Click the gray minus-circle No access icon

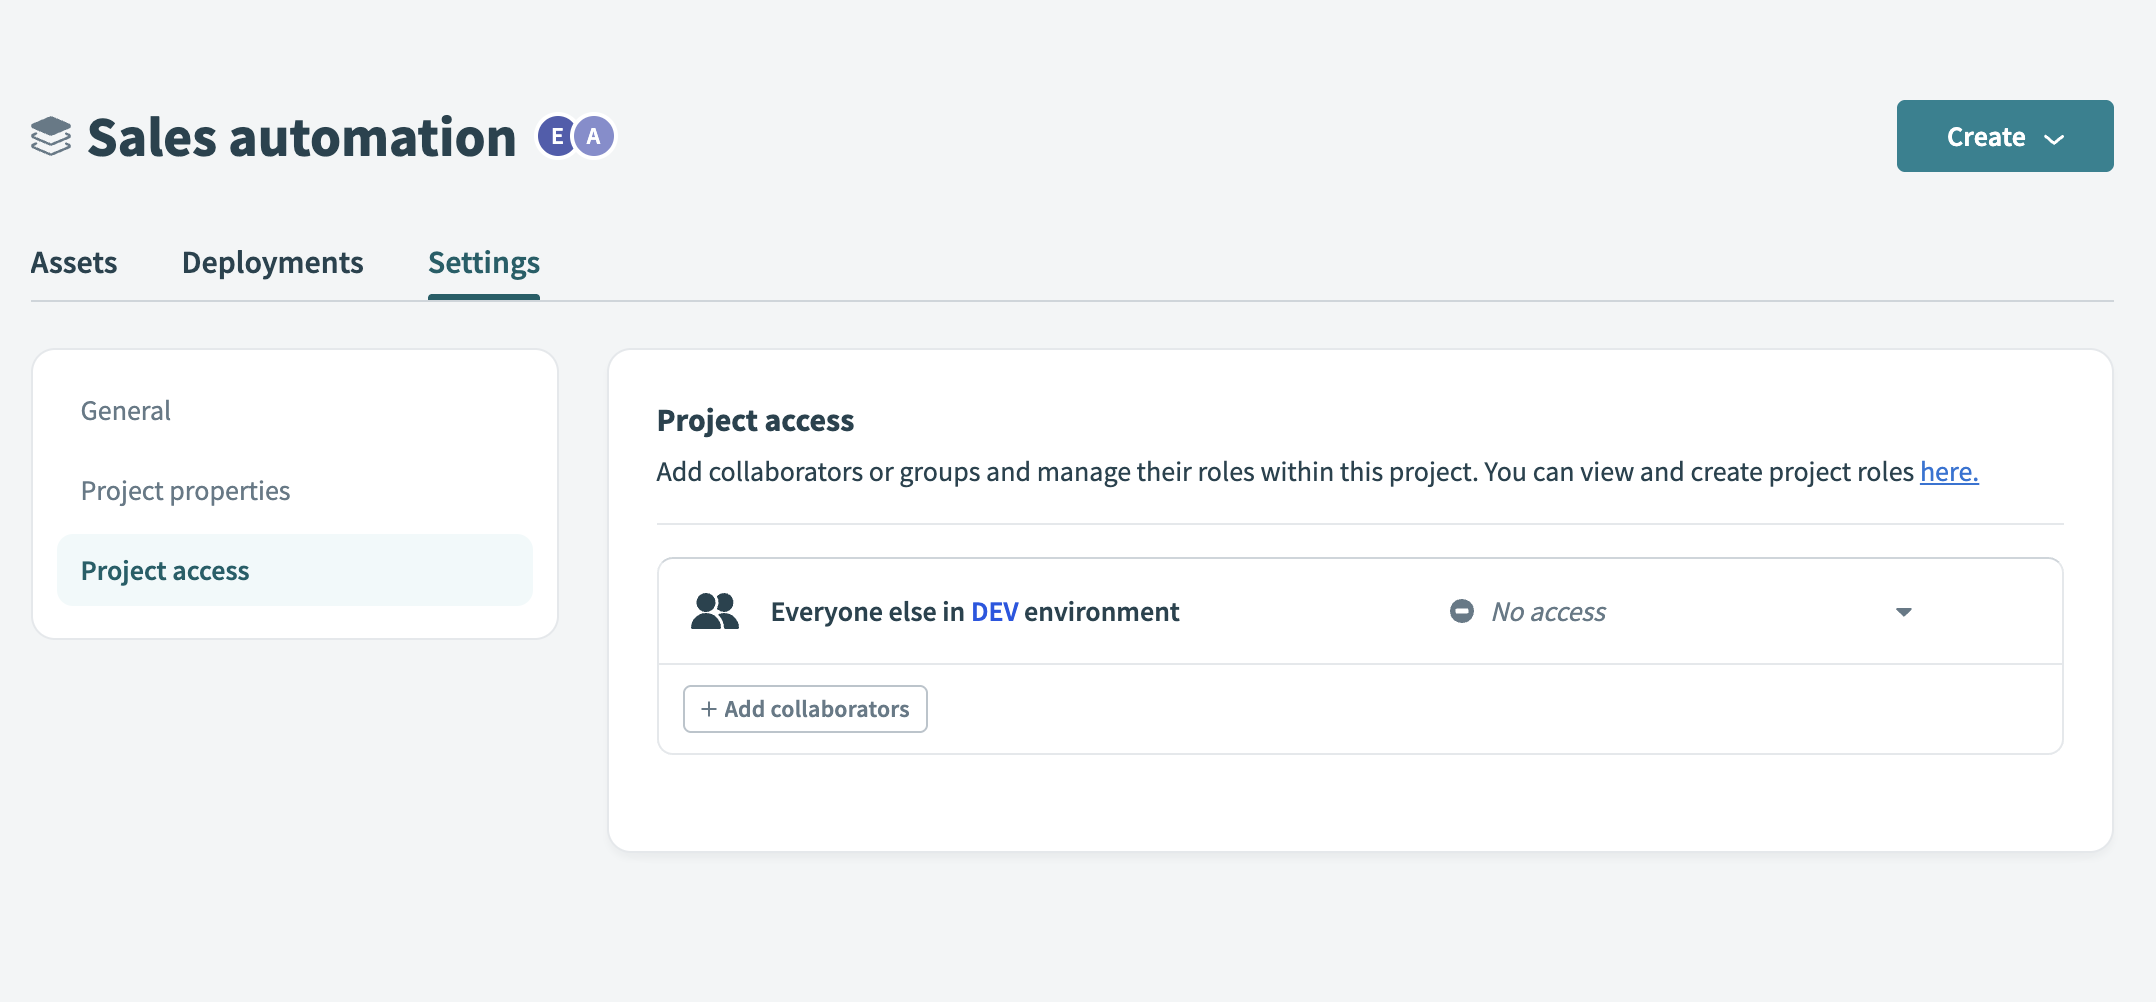pos(1461,611)
